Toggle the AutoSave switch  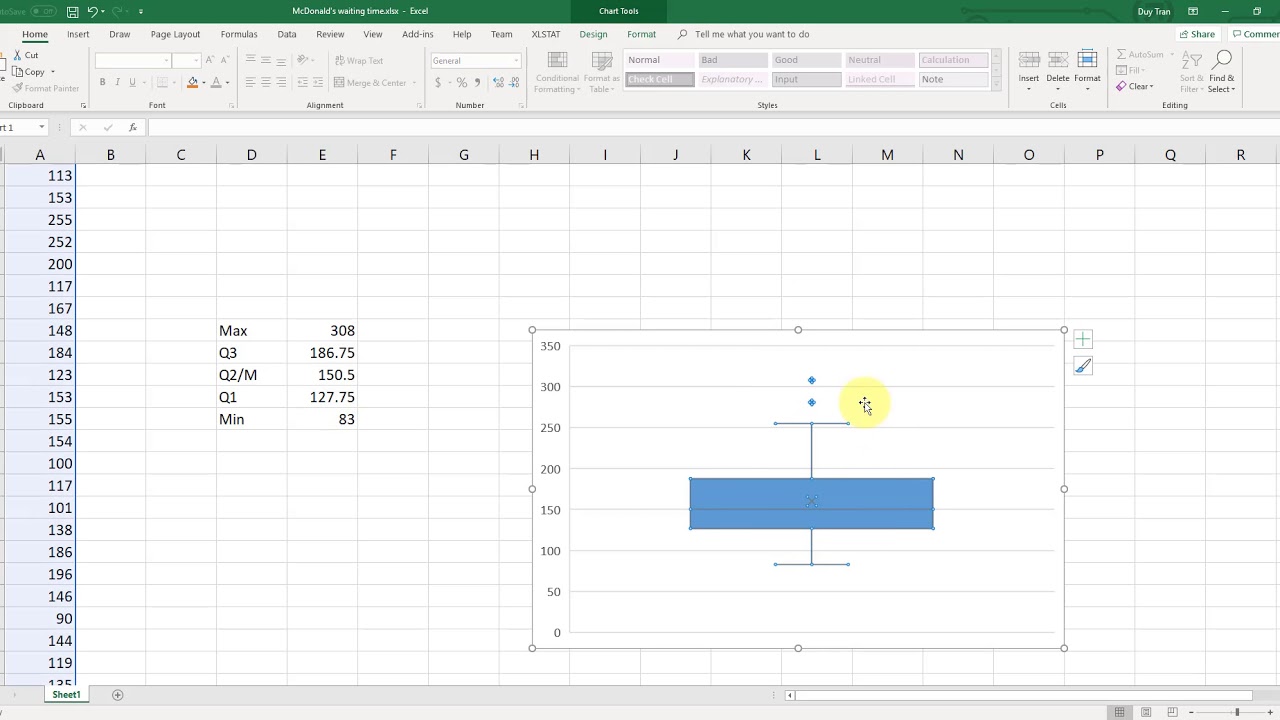coord(42,12)
